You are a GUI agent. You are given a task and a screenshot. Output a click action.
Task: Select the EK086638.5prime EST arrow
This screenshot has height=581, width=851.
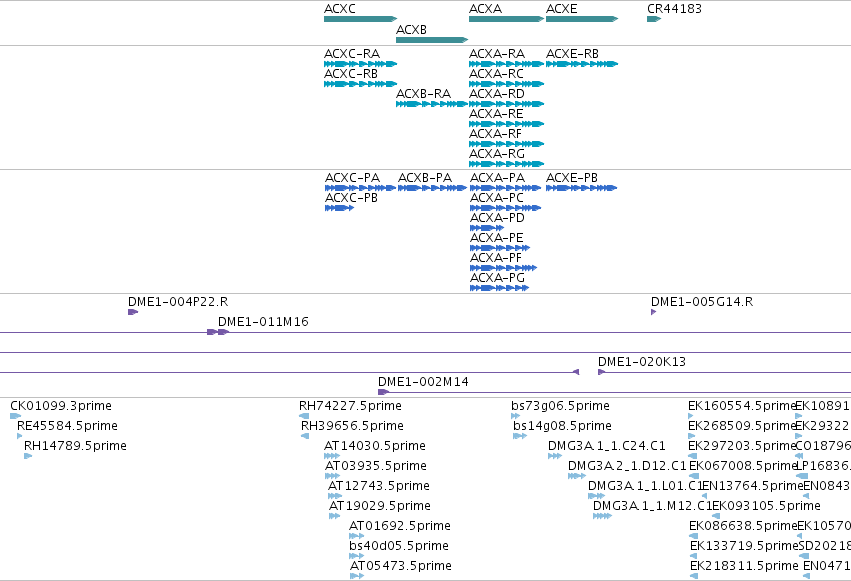[x=694, y=536]
